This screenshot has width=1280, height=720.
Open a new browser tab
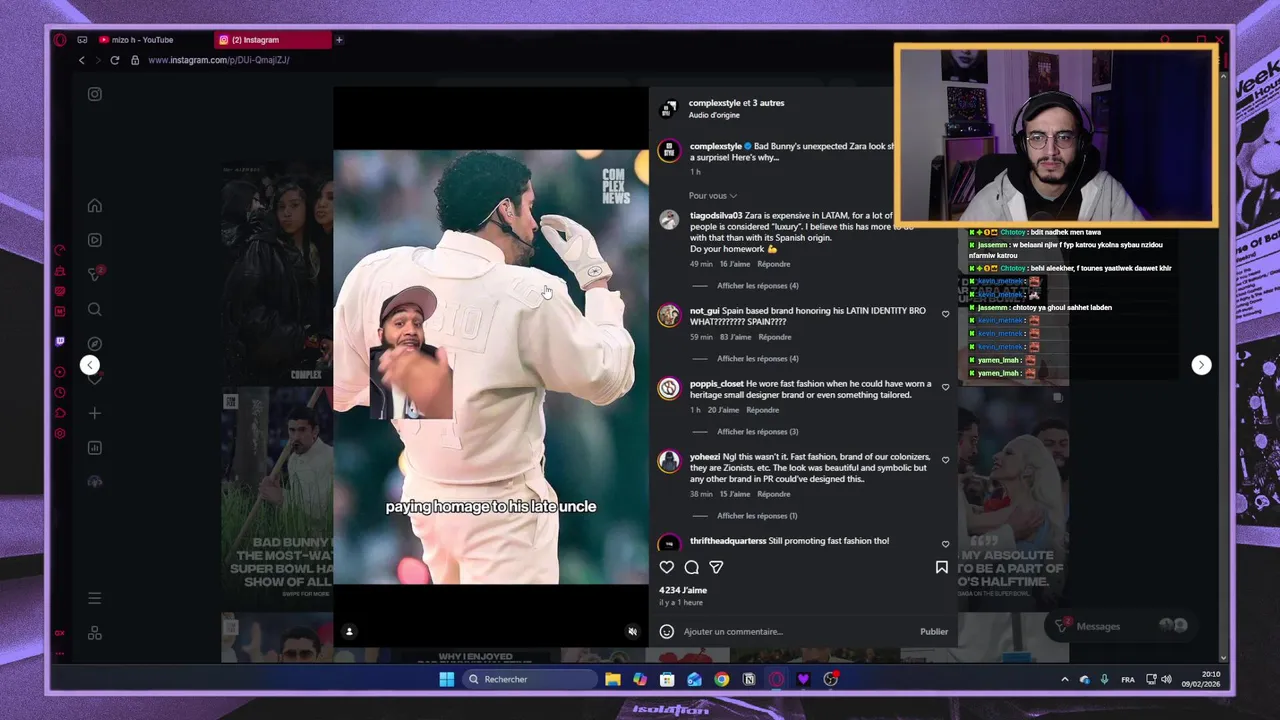click(x=339, y=40)
